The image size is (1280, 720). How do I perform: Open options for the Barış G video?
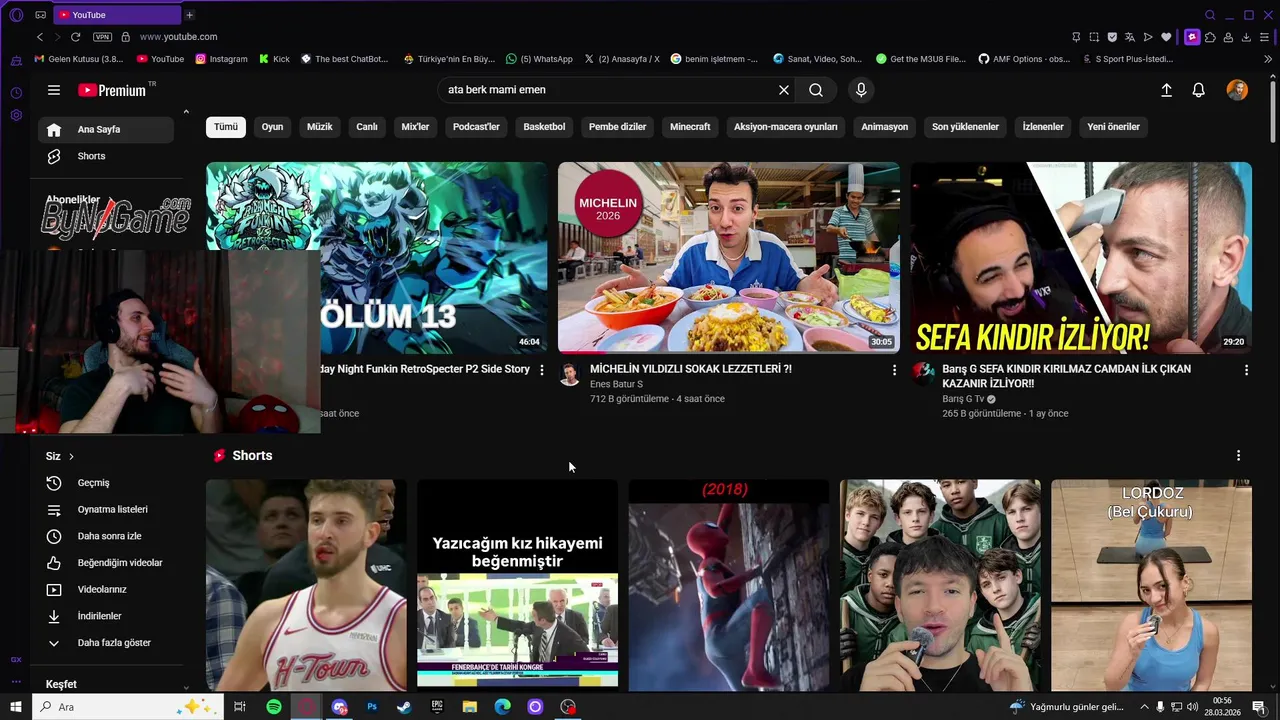pos(1246,370)
